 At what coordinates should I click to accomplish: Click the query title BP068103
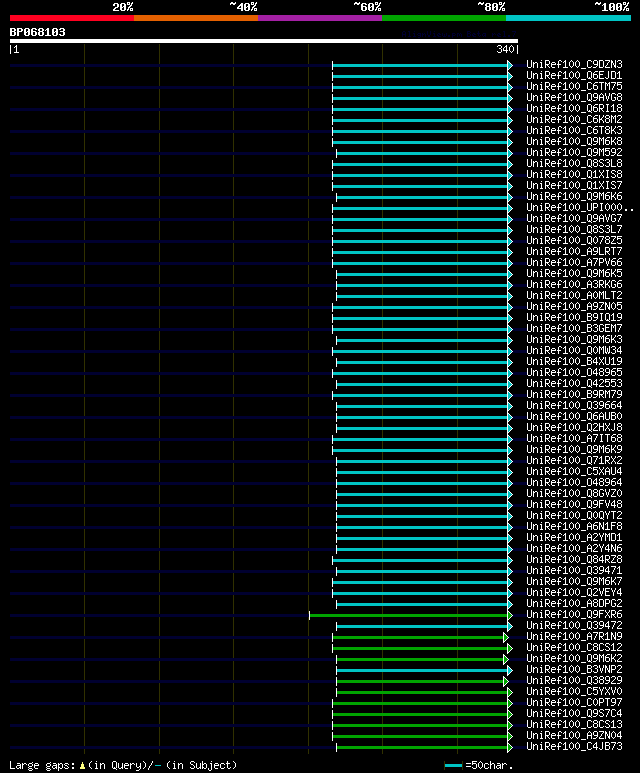click(37, 32)
